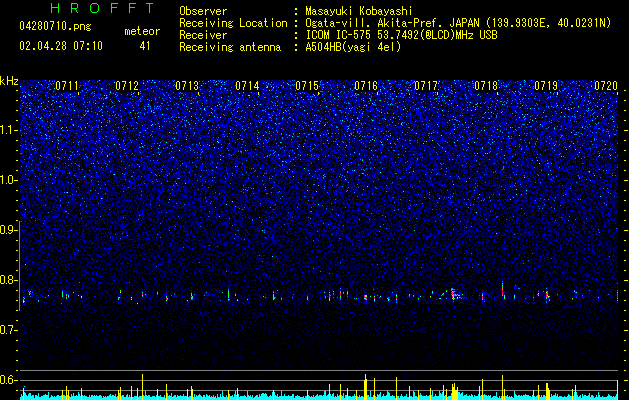Click the 1.0 kHz axis label
This screenshot has width=629, height=400.
tap(9, 180)
